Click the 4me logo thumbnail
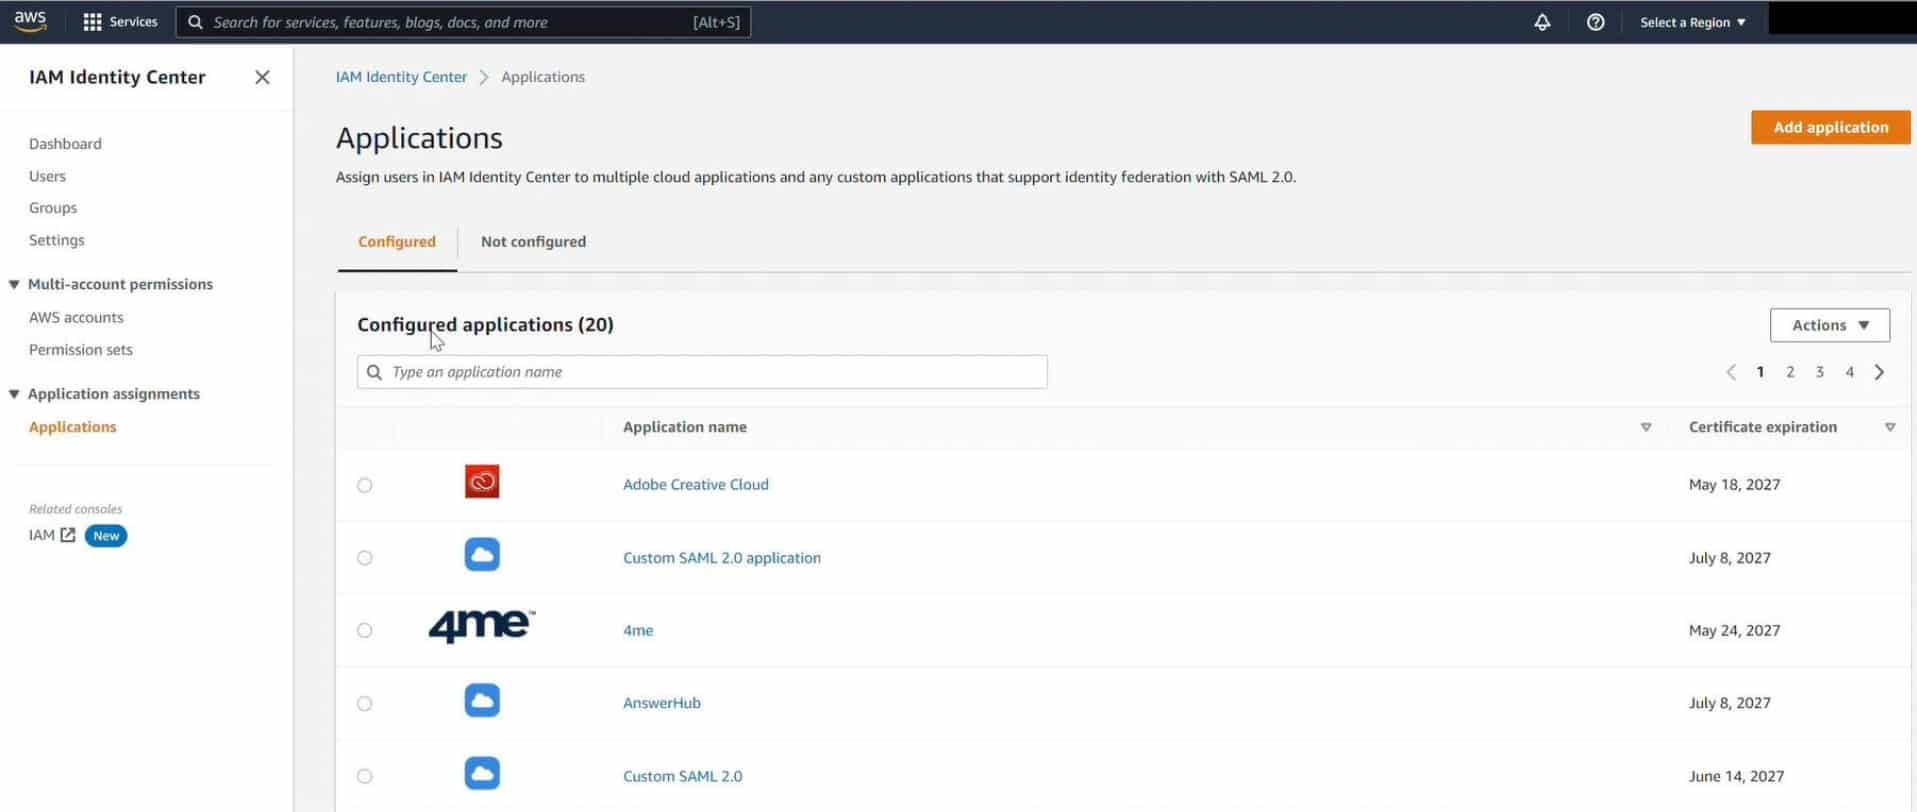This screenshot has width=1917, height=812. pos(482,627)
